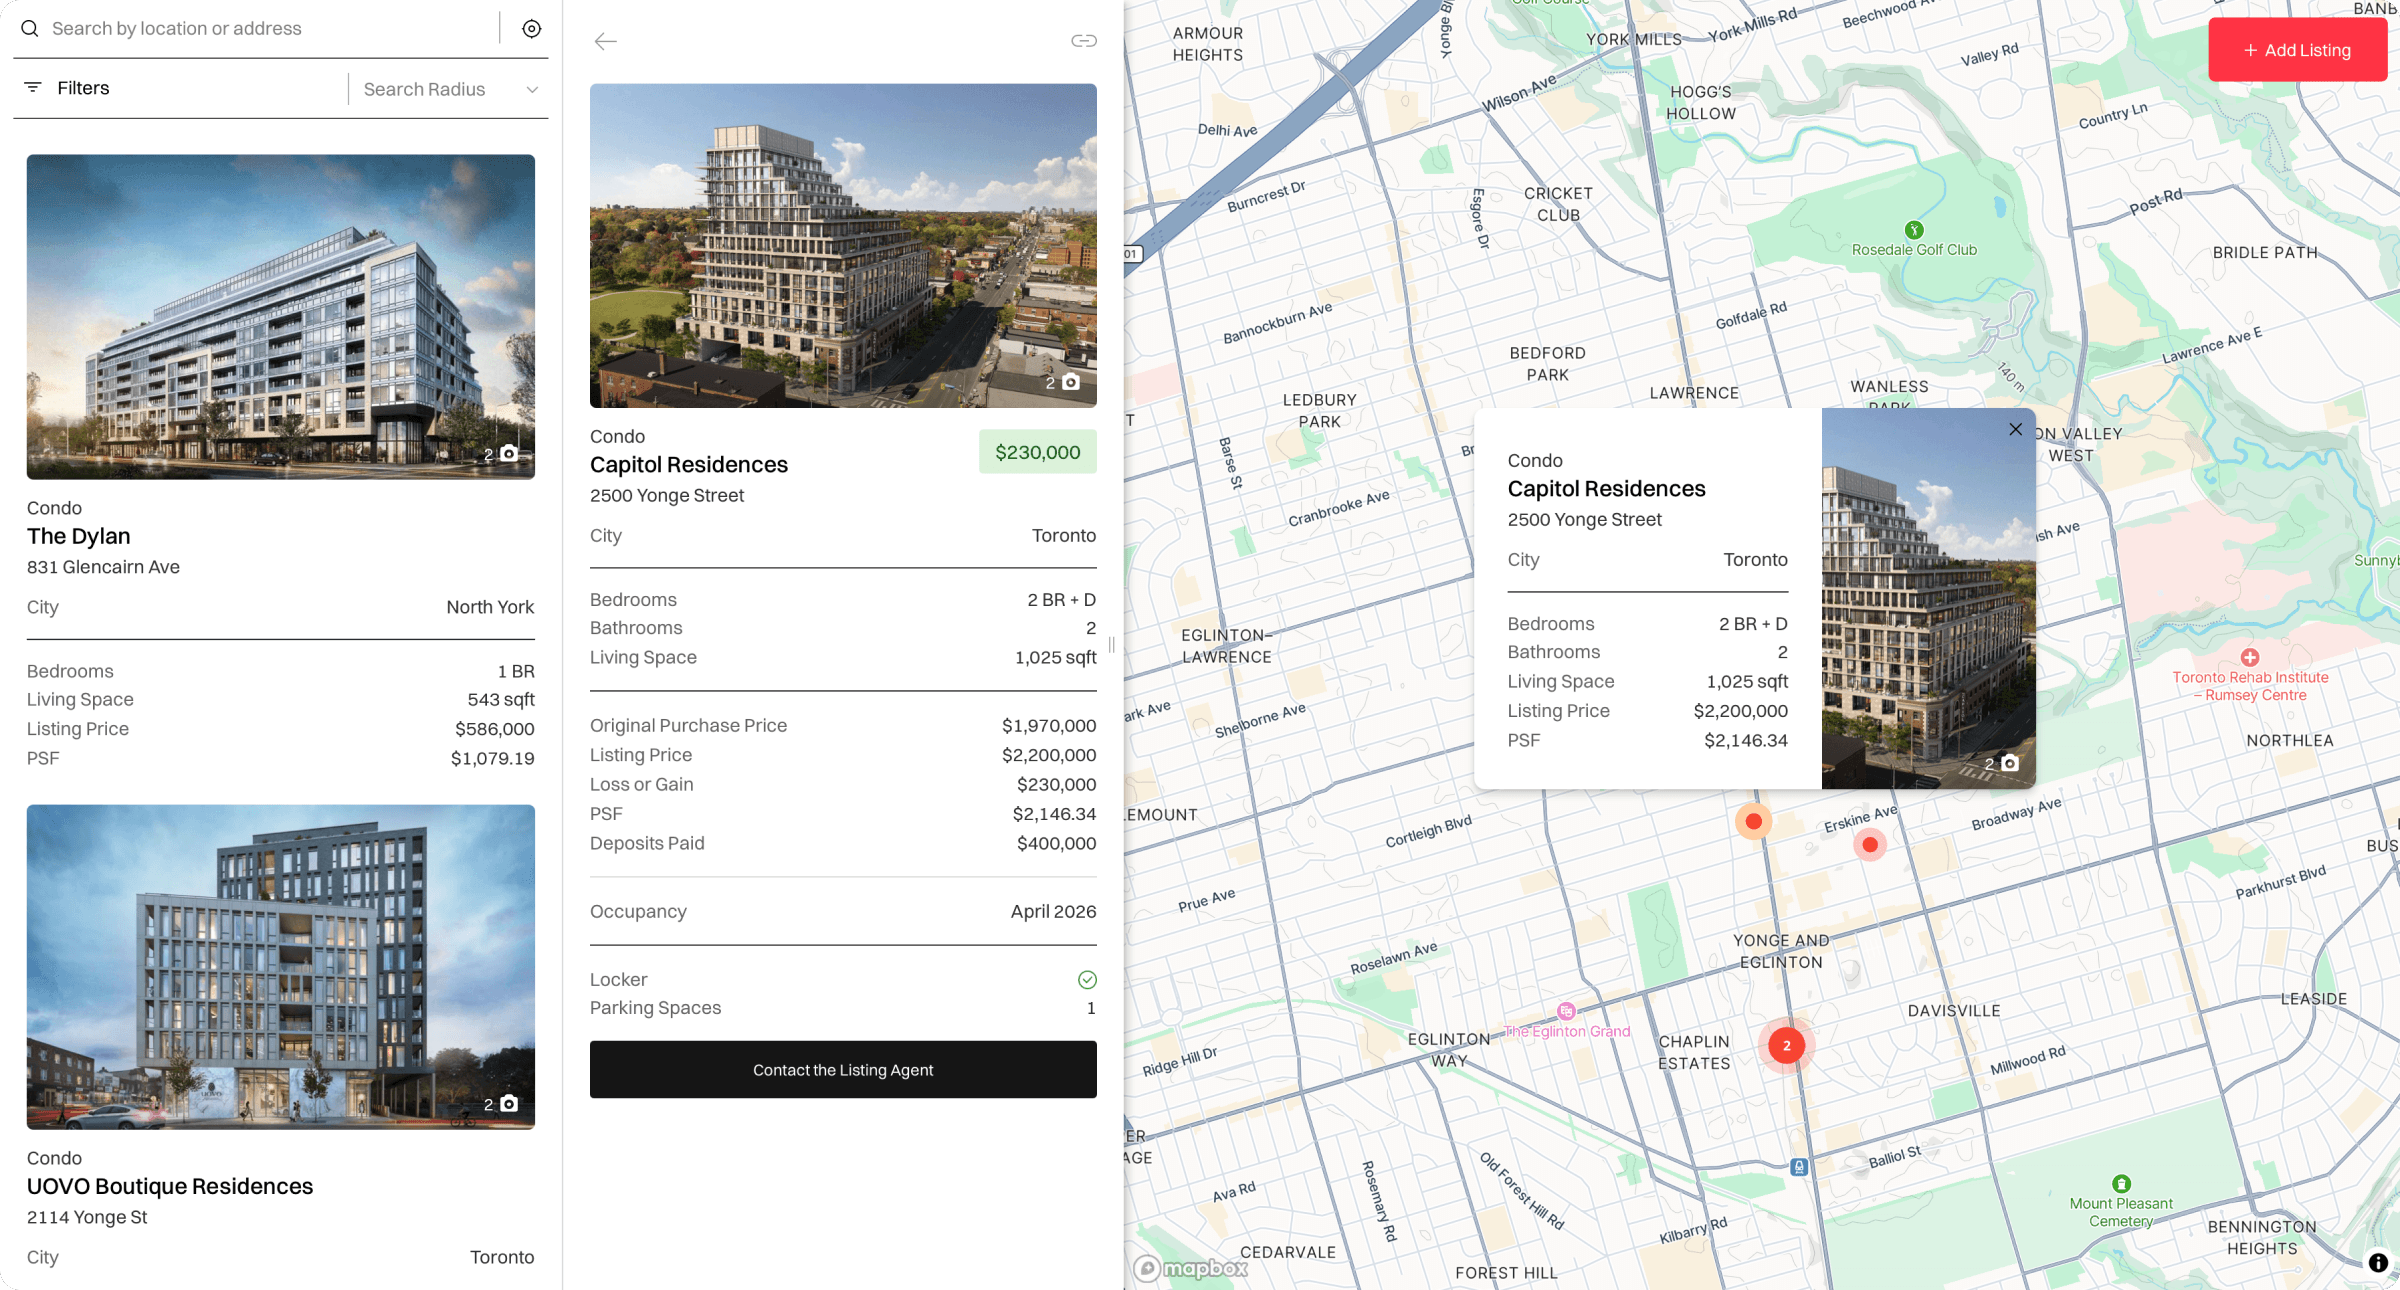Click the 831 Glencairn Ave address
This screenshot has height=1290, width=2400.
click(103, 567)
